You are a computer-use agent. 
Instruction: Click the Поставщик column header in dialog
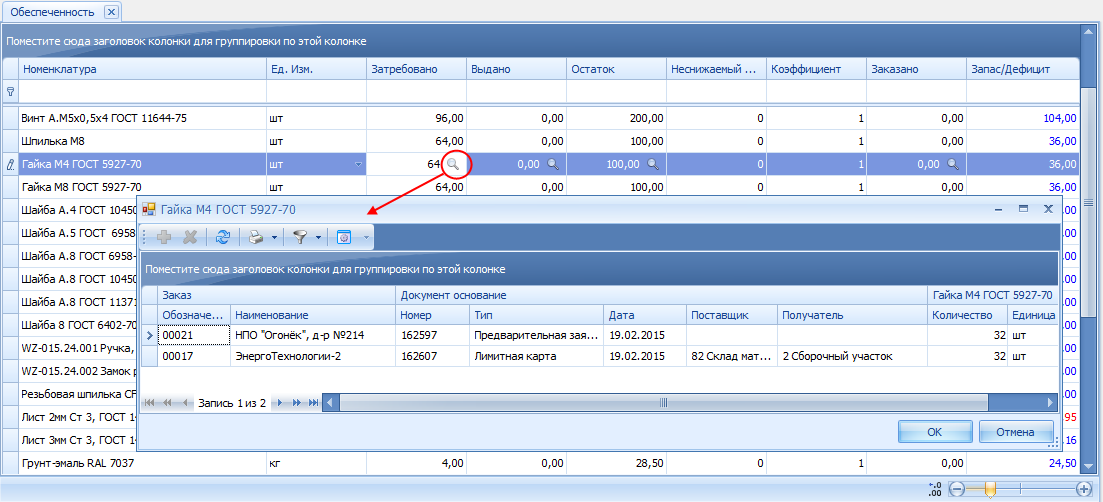[x=732, y=315]
